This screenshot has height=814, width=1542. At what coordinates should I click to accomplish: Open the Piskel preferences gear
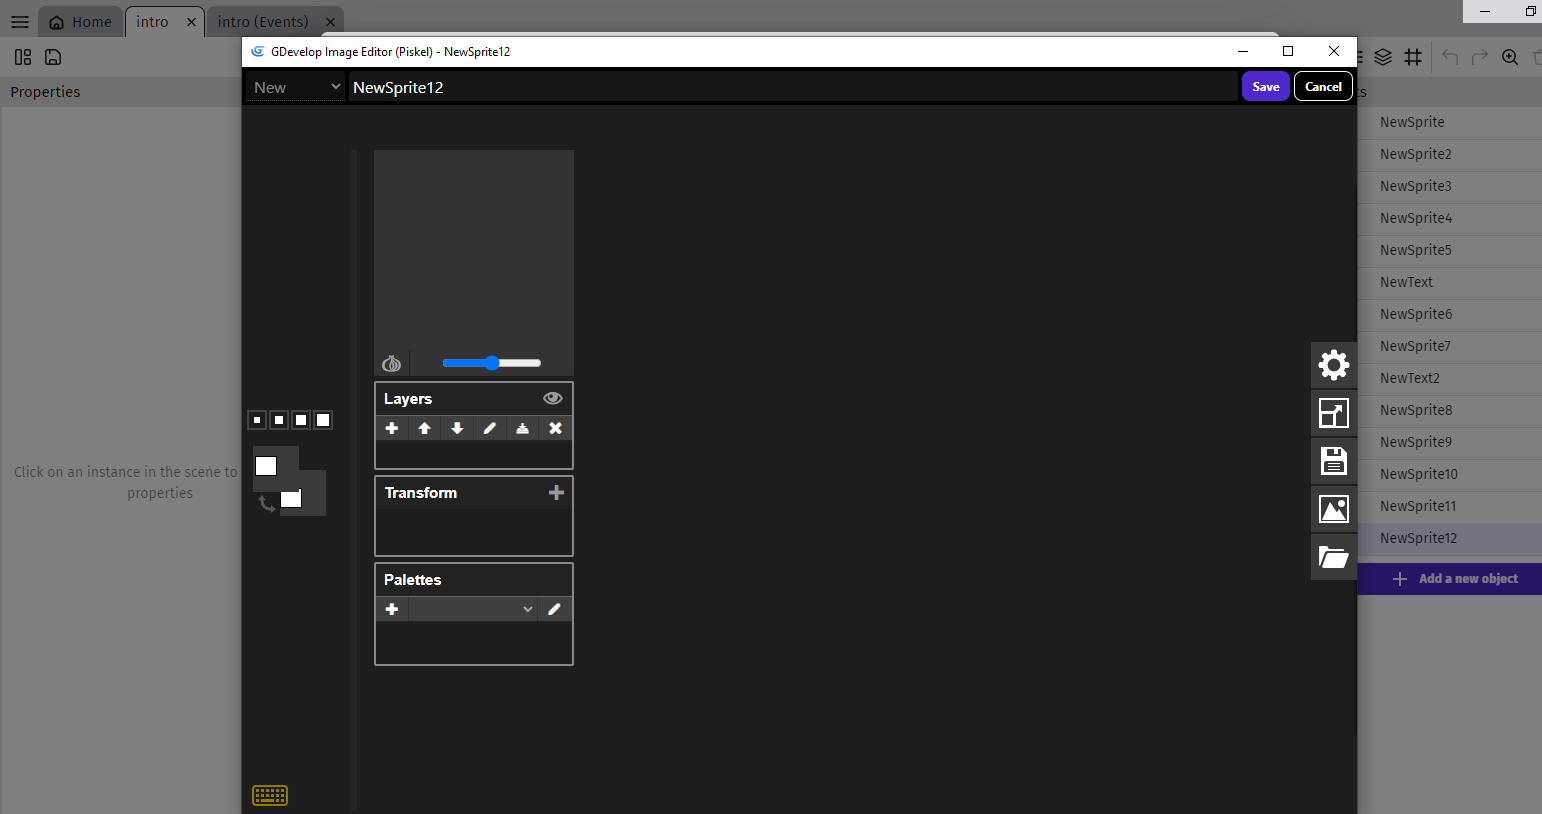pos(1334,364)
